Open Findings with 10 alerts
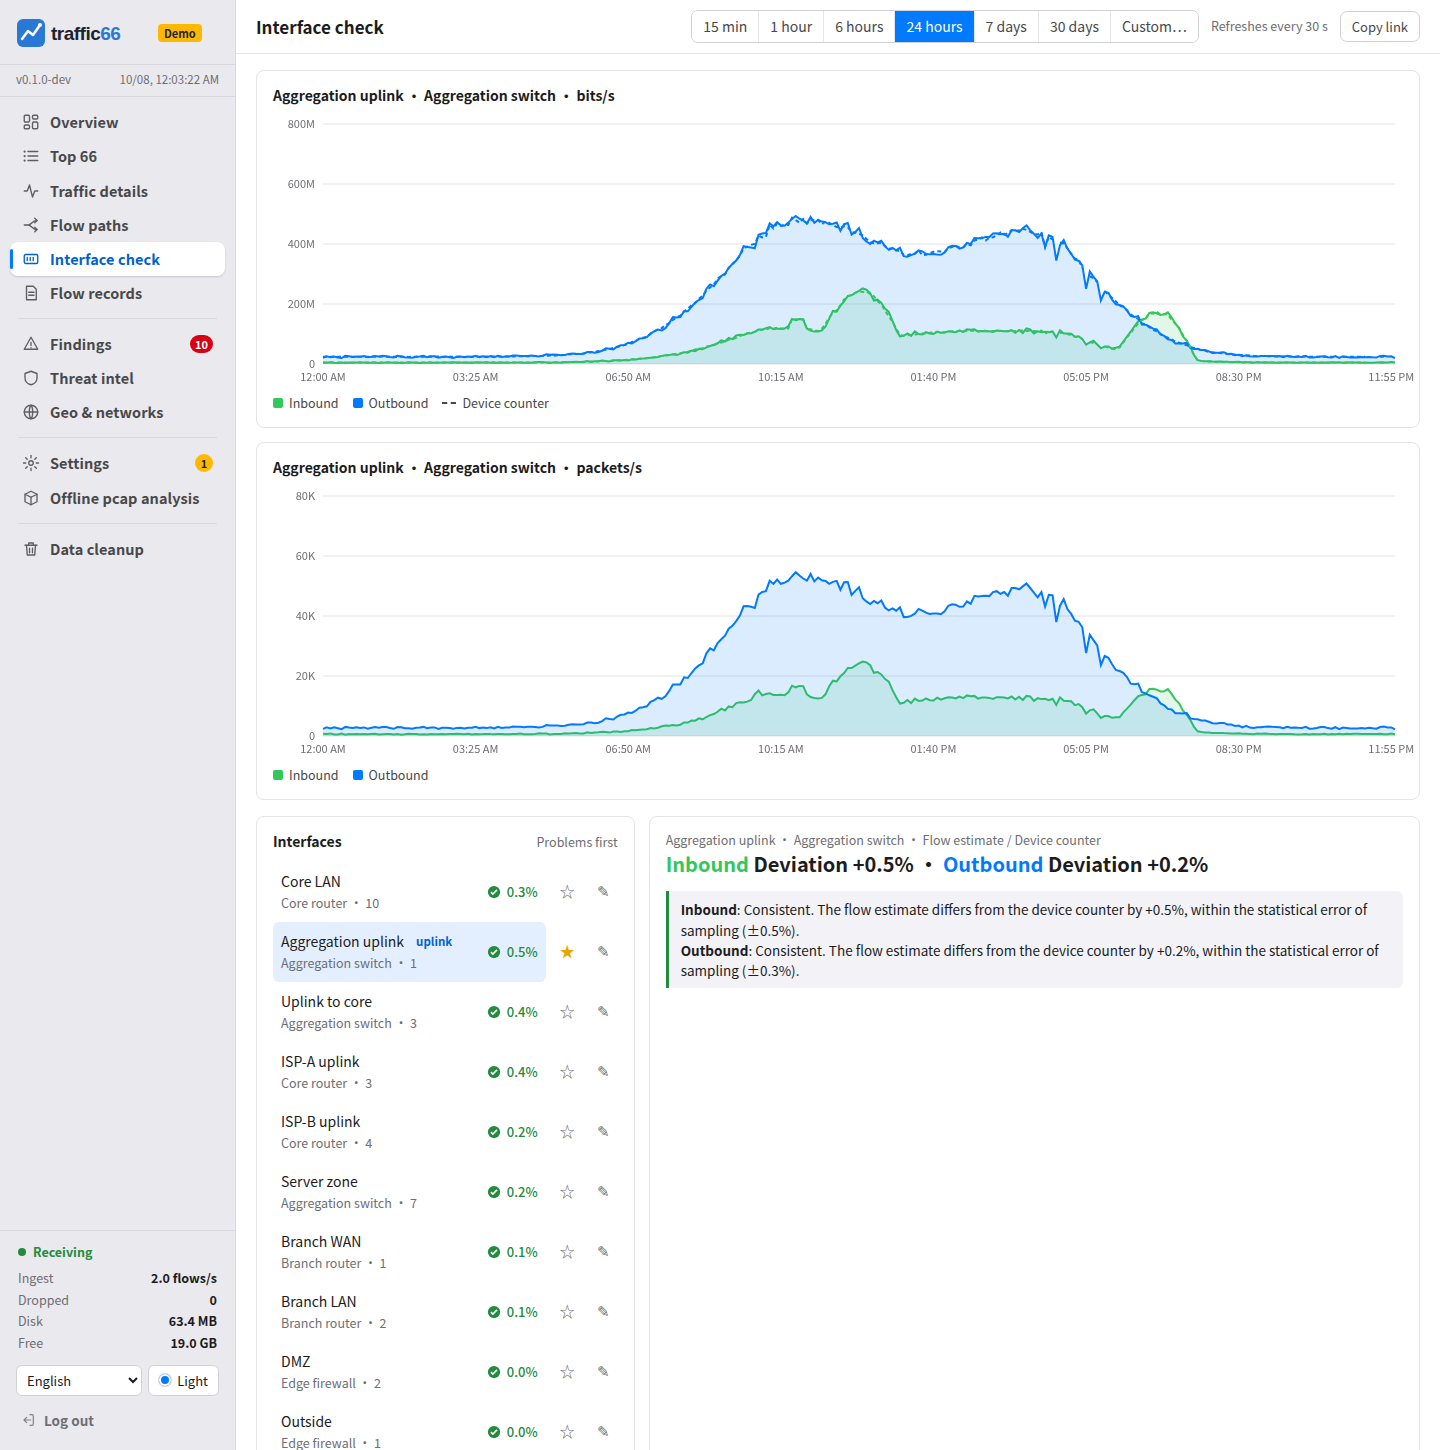 [118, 344]
